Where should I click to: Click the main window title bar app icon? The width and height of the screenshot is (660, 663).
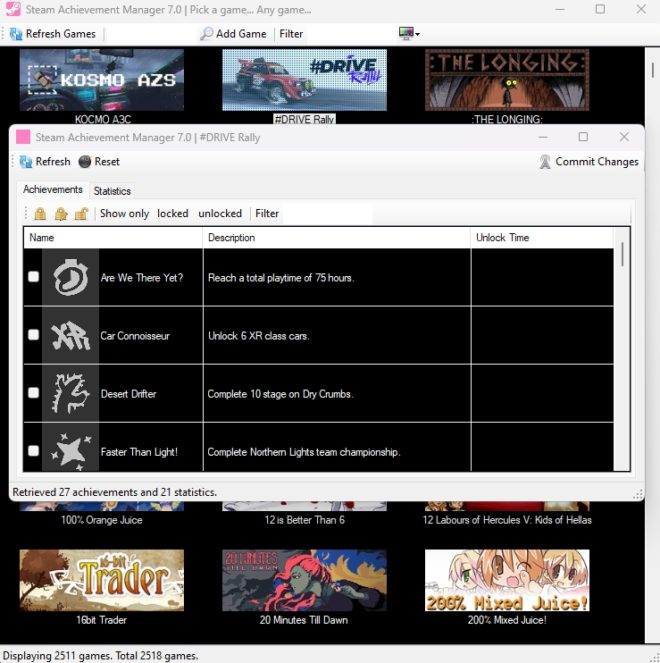click(x=13, y=9)
